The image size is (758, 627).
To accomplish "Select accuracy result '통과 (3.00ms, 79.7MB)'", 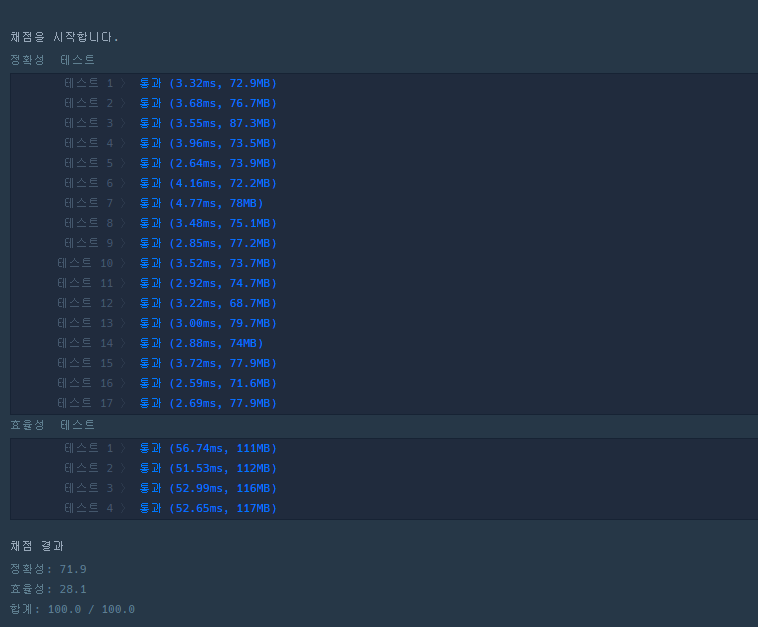I will 208,323.
